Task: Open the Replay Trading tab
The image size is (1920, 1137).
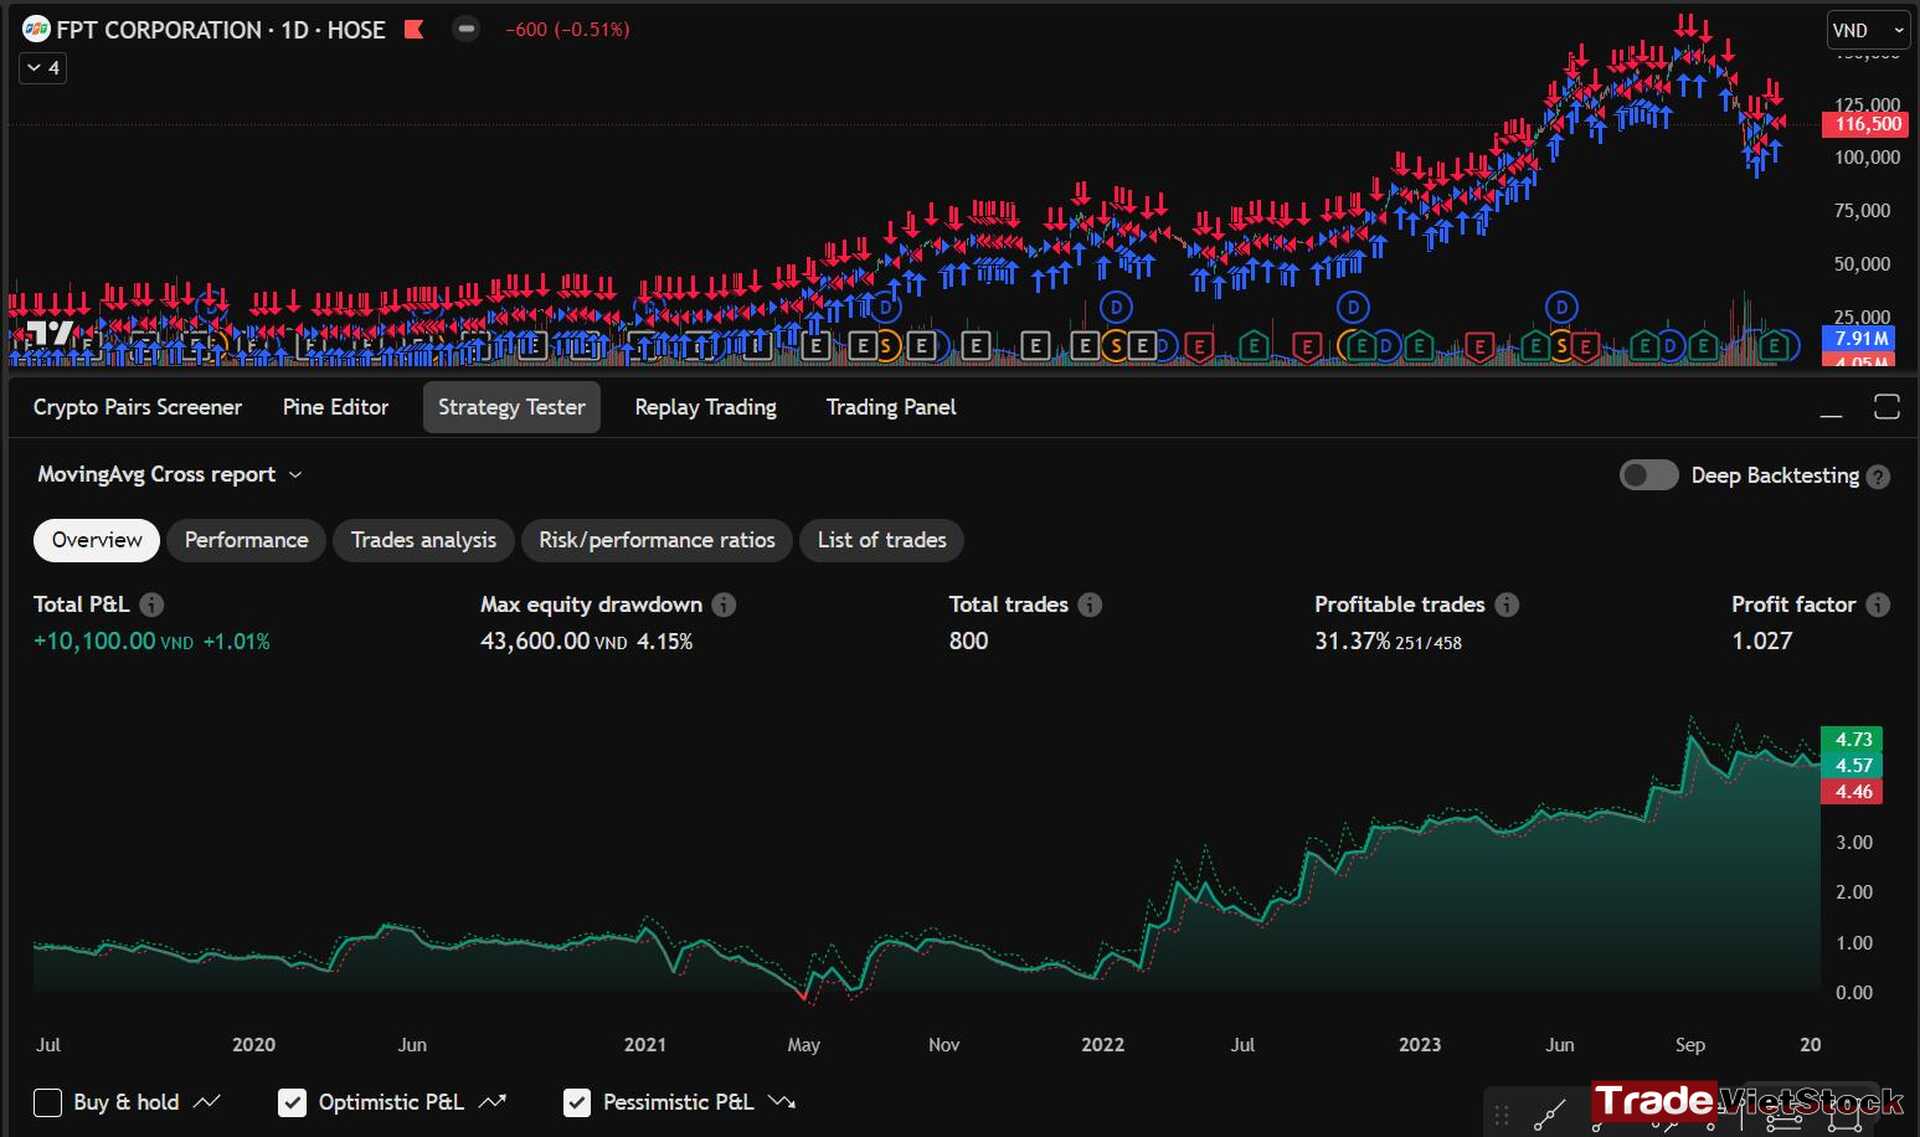Action: 705,407
